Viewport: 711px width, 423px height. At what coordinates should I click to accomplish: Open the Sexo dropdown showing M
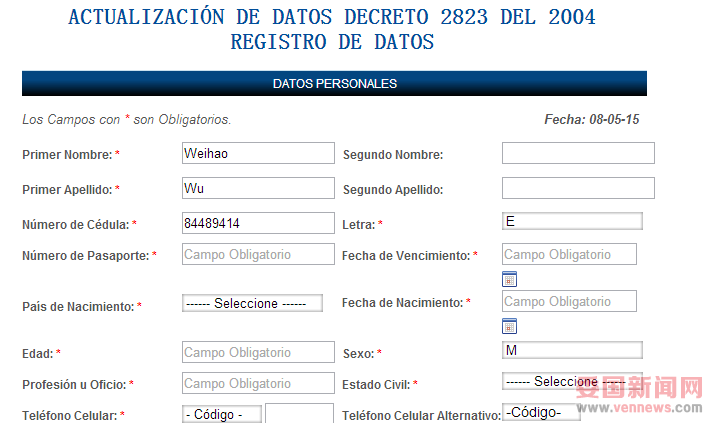click(x=572, y=350)
